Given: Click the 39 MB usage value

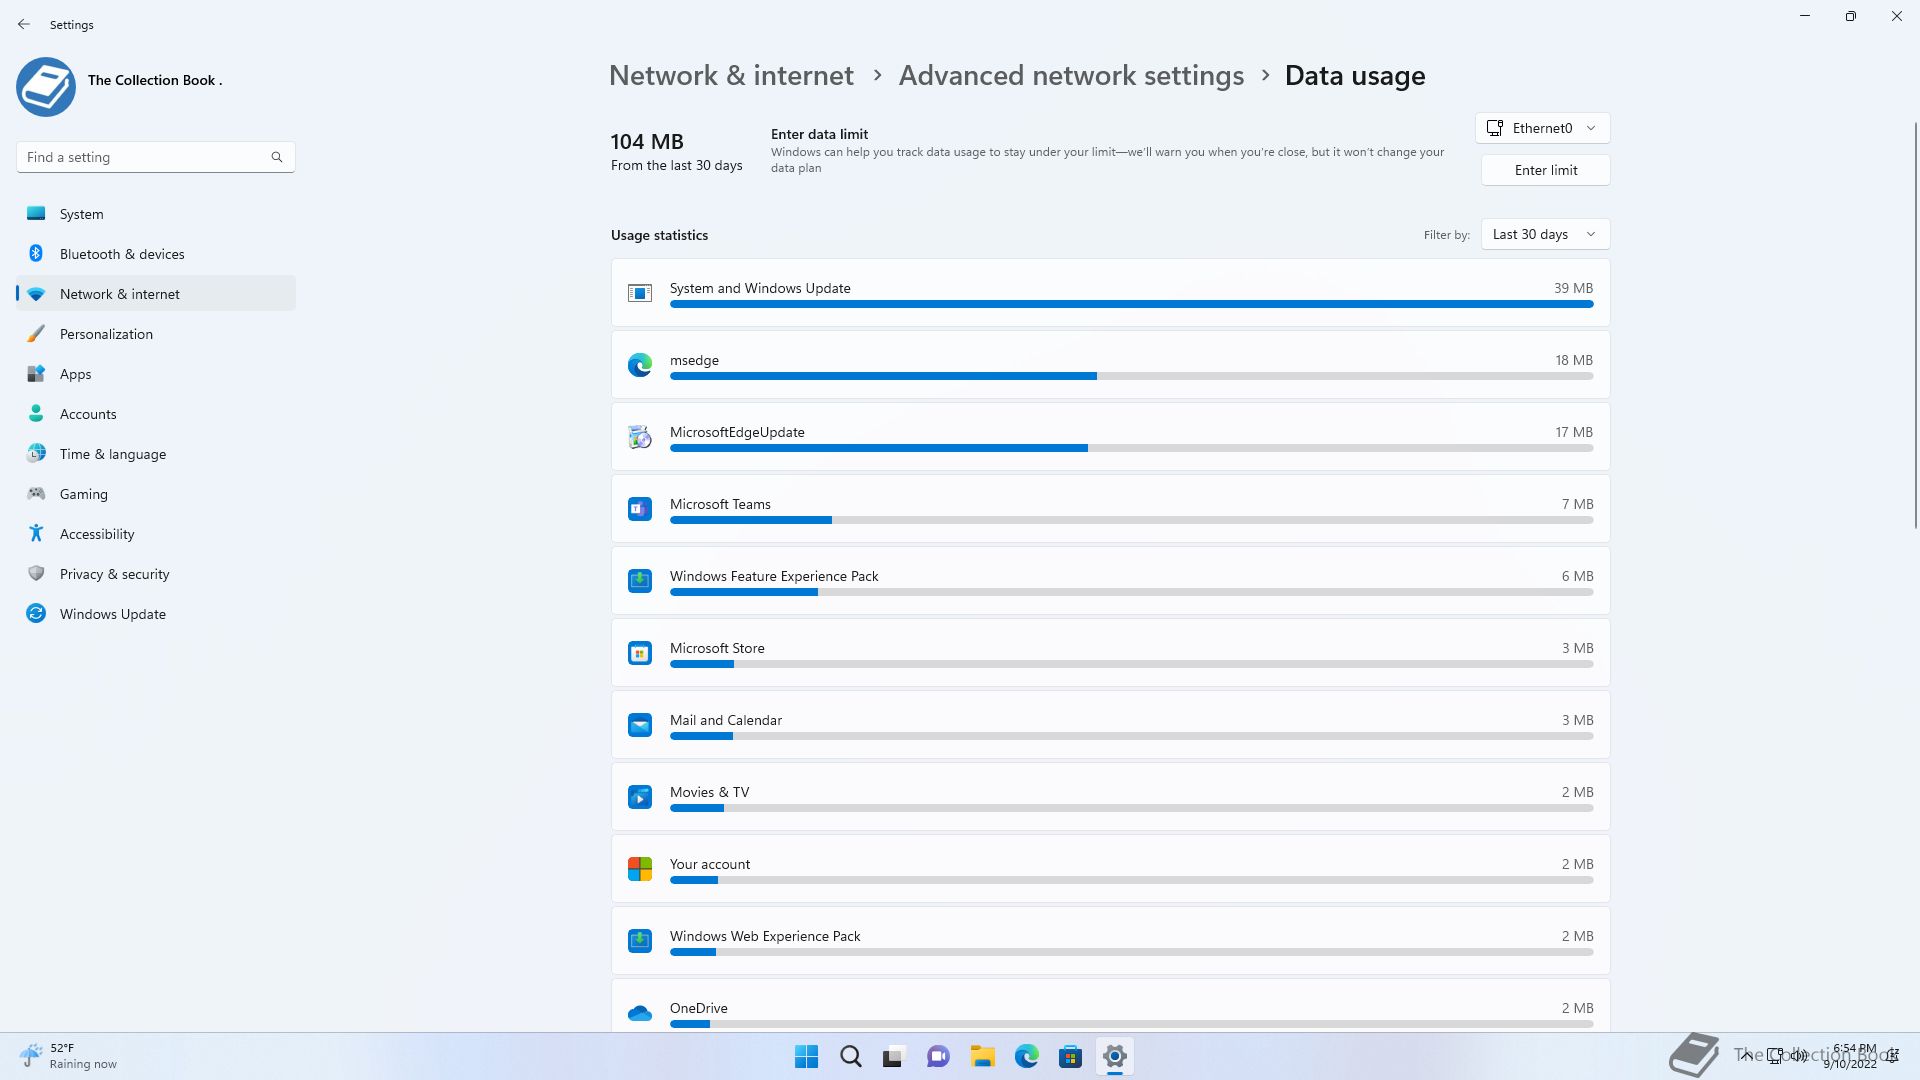Looking at the screenshot, I should [x=1573, y=288].
